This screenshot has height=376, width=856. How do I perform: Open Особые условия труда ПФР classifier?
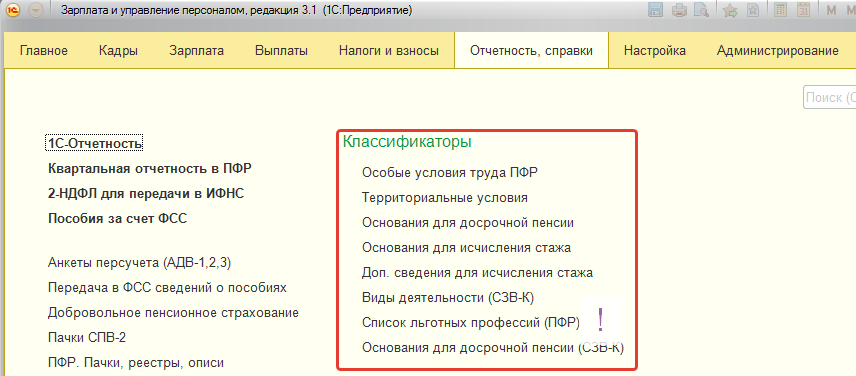pos(450,173)
